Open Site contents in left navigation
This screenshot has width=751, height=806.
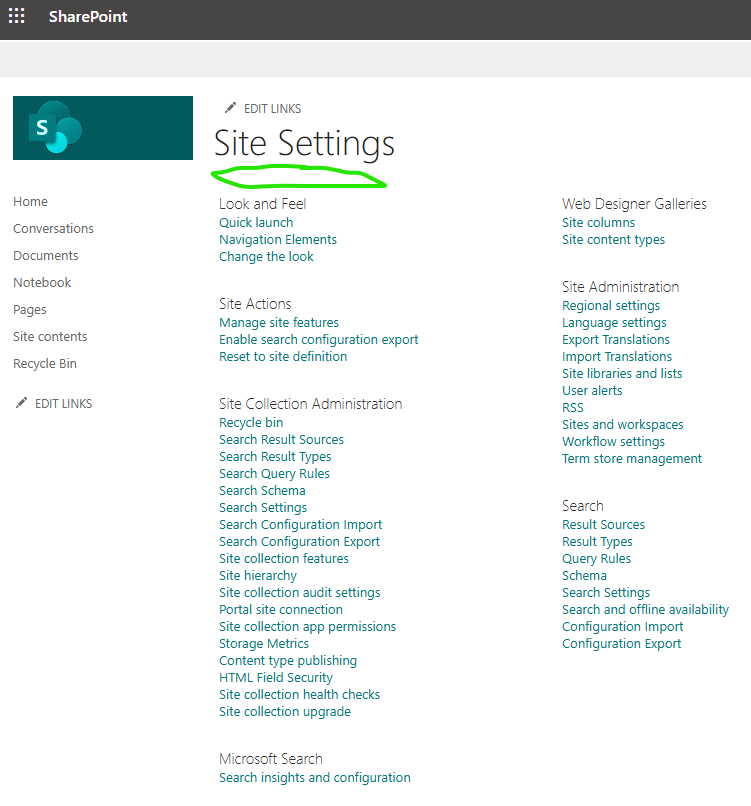click(x=50, y=336)
